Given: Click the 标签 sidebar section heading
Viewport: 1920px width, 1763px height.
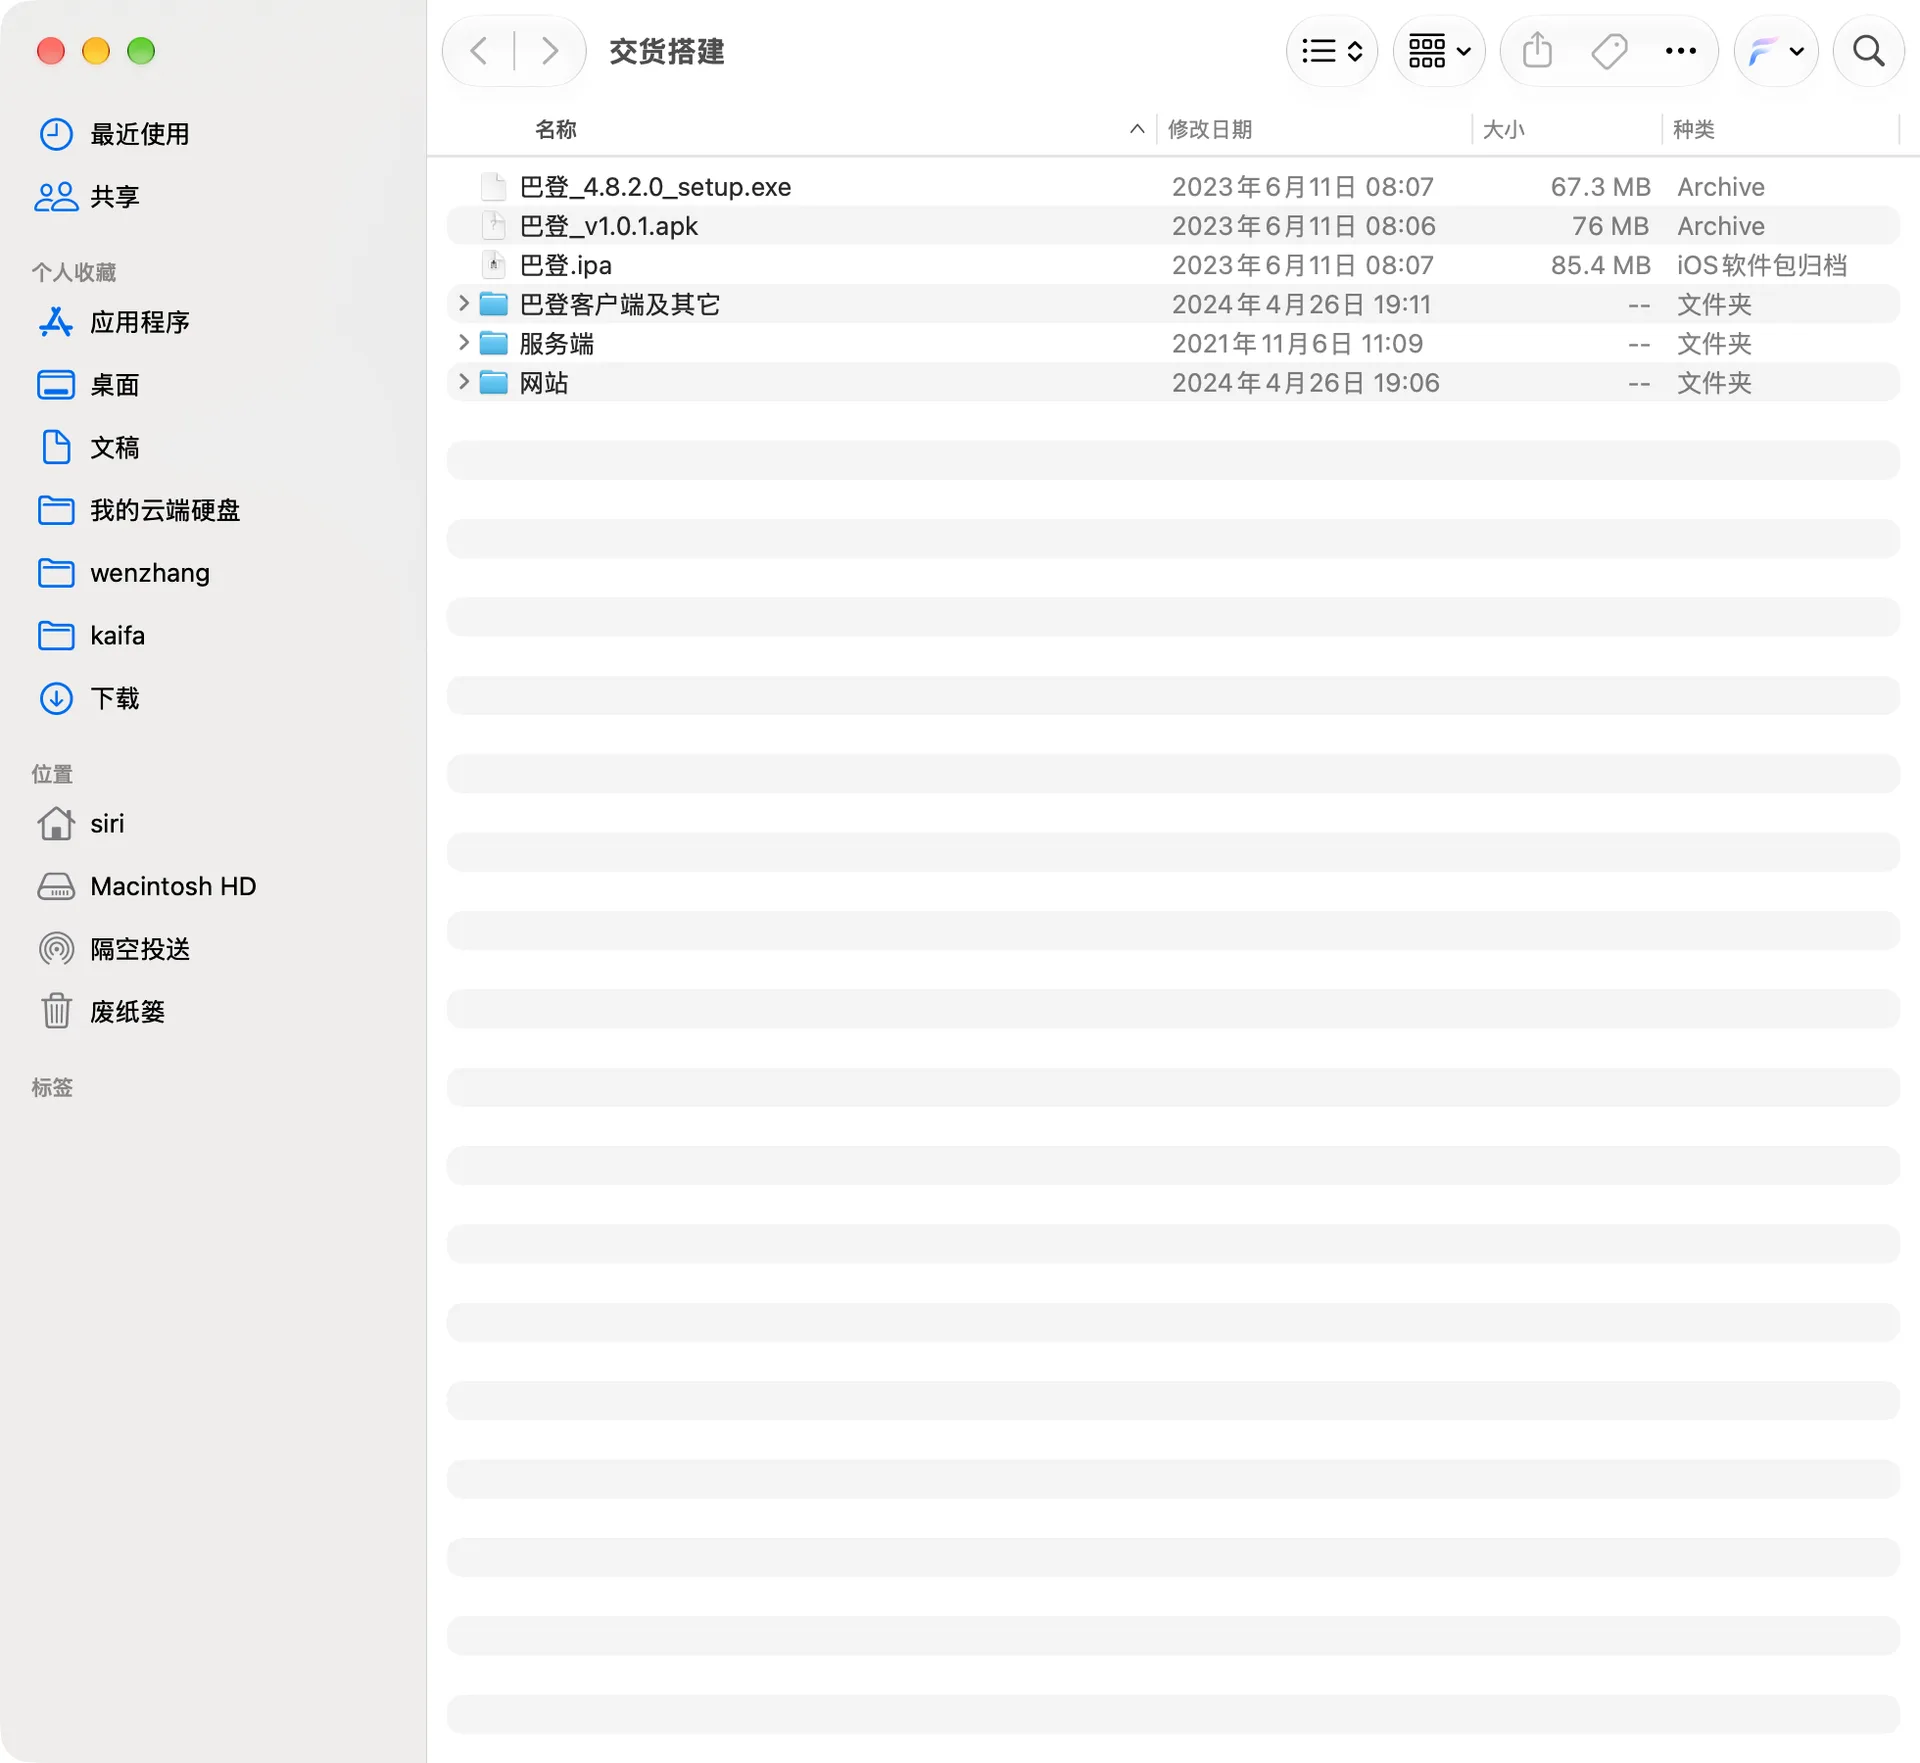Looking at the screenshot, I should (x=52, y=1087).
